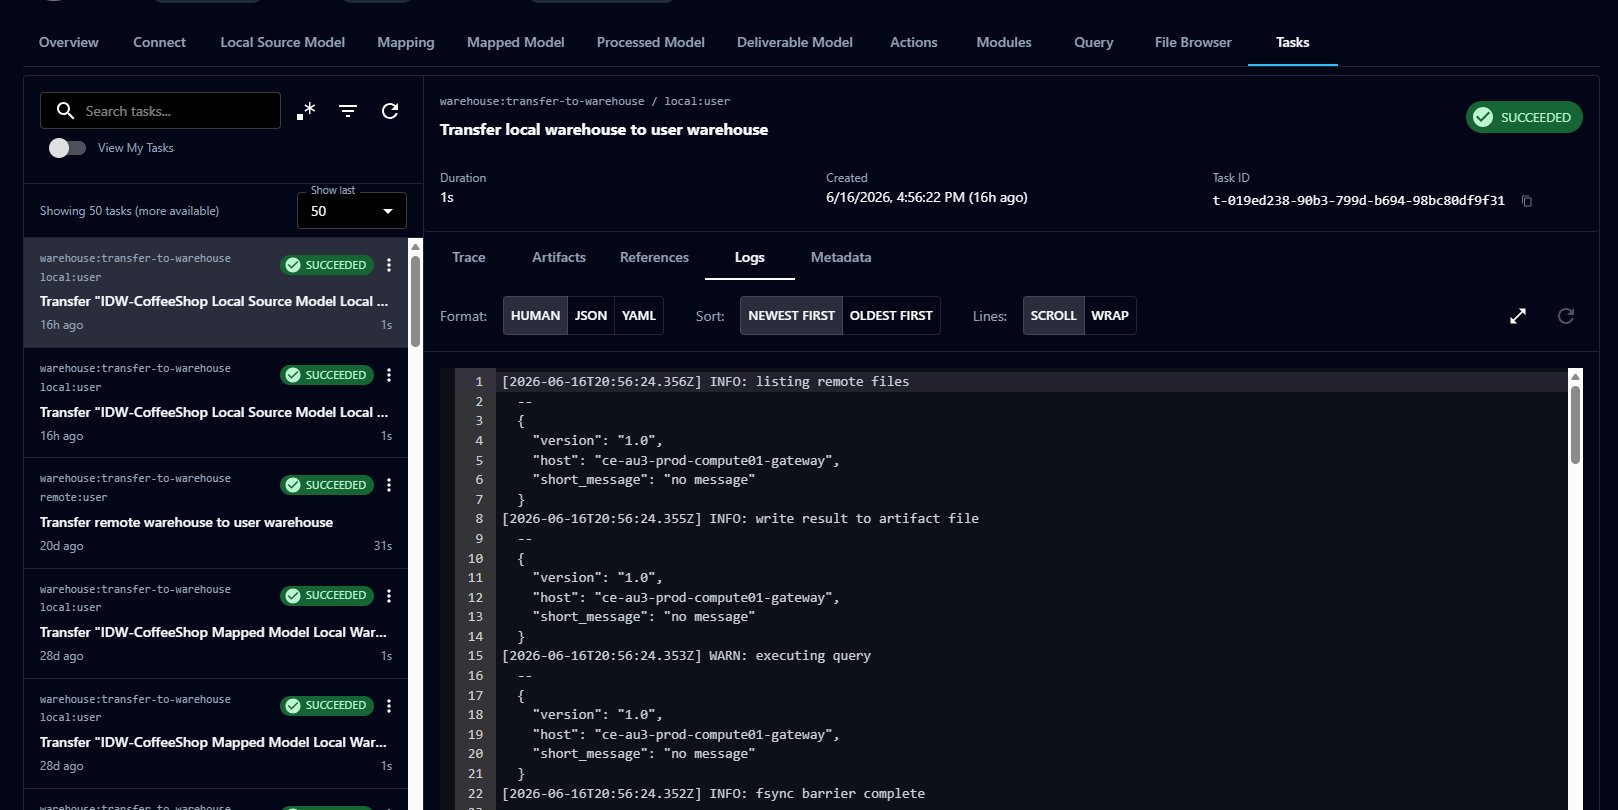Open the Metadata tab

(841, 257)
